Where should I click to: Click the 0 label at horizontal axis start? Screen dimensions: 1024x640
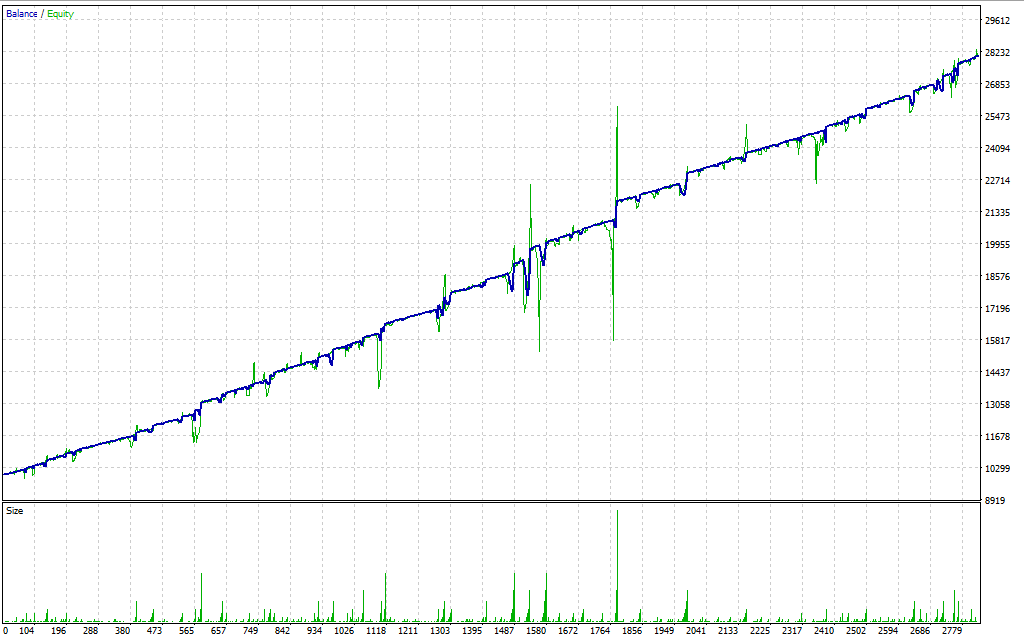pyautogui.click(x=6, y=632)
